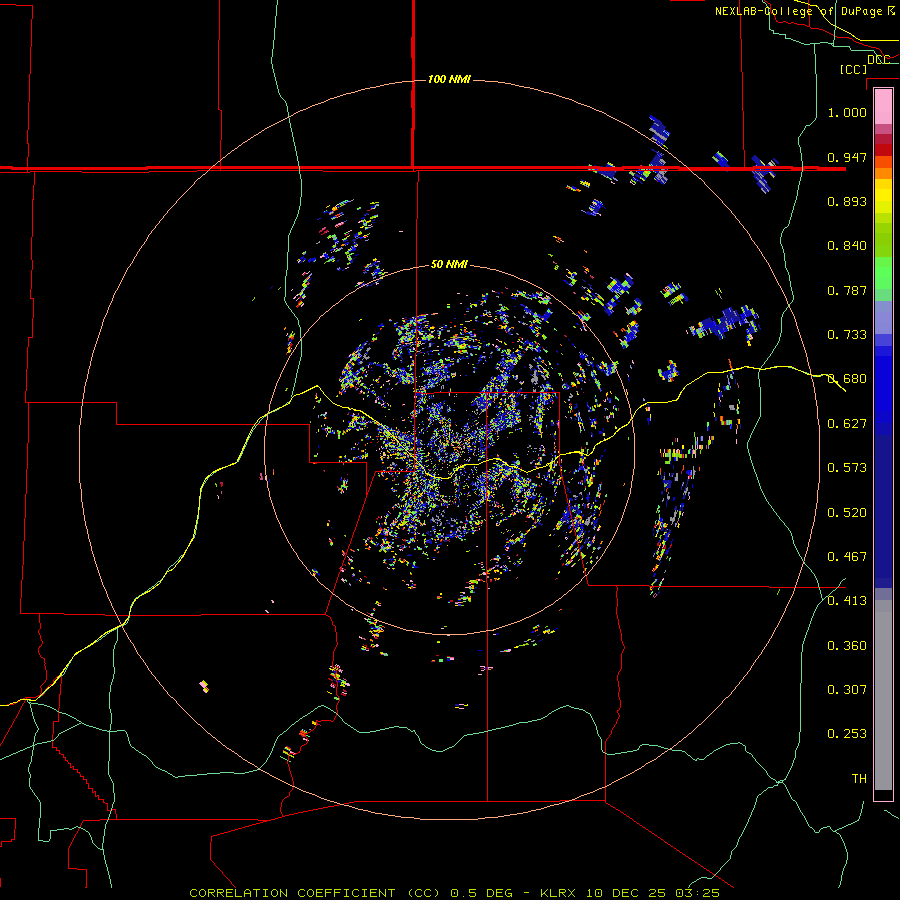Viewport: 900px width, 900px height.
Task: Click the "0.5 DEG" elevation text
Action: [481, 893]
